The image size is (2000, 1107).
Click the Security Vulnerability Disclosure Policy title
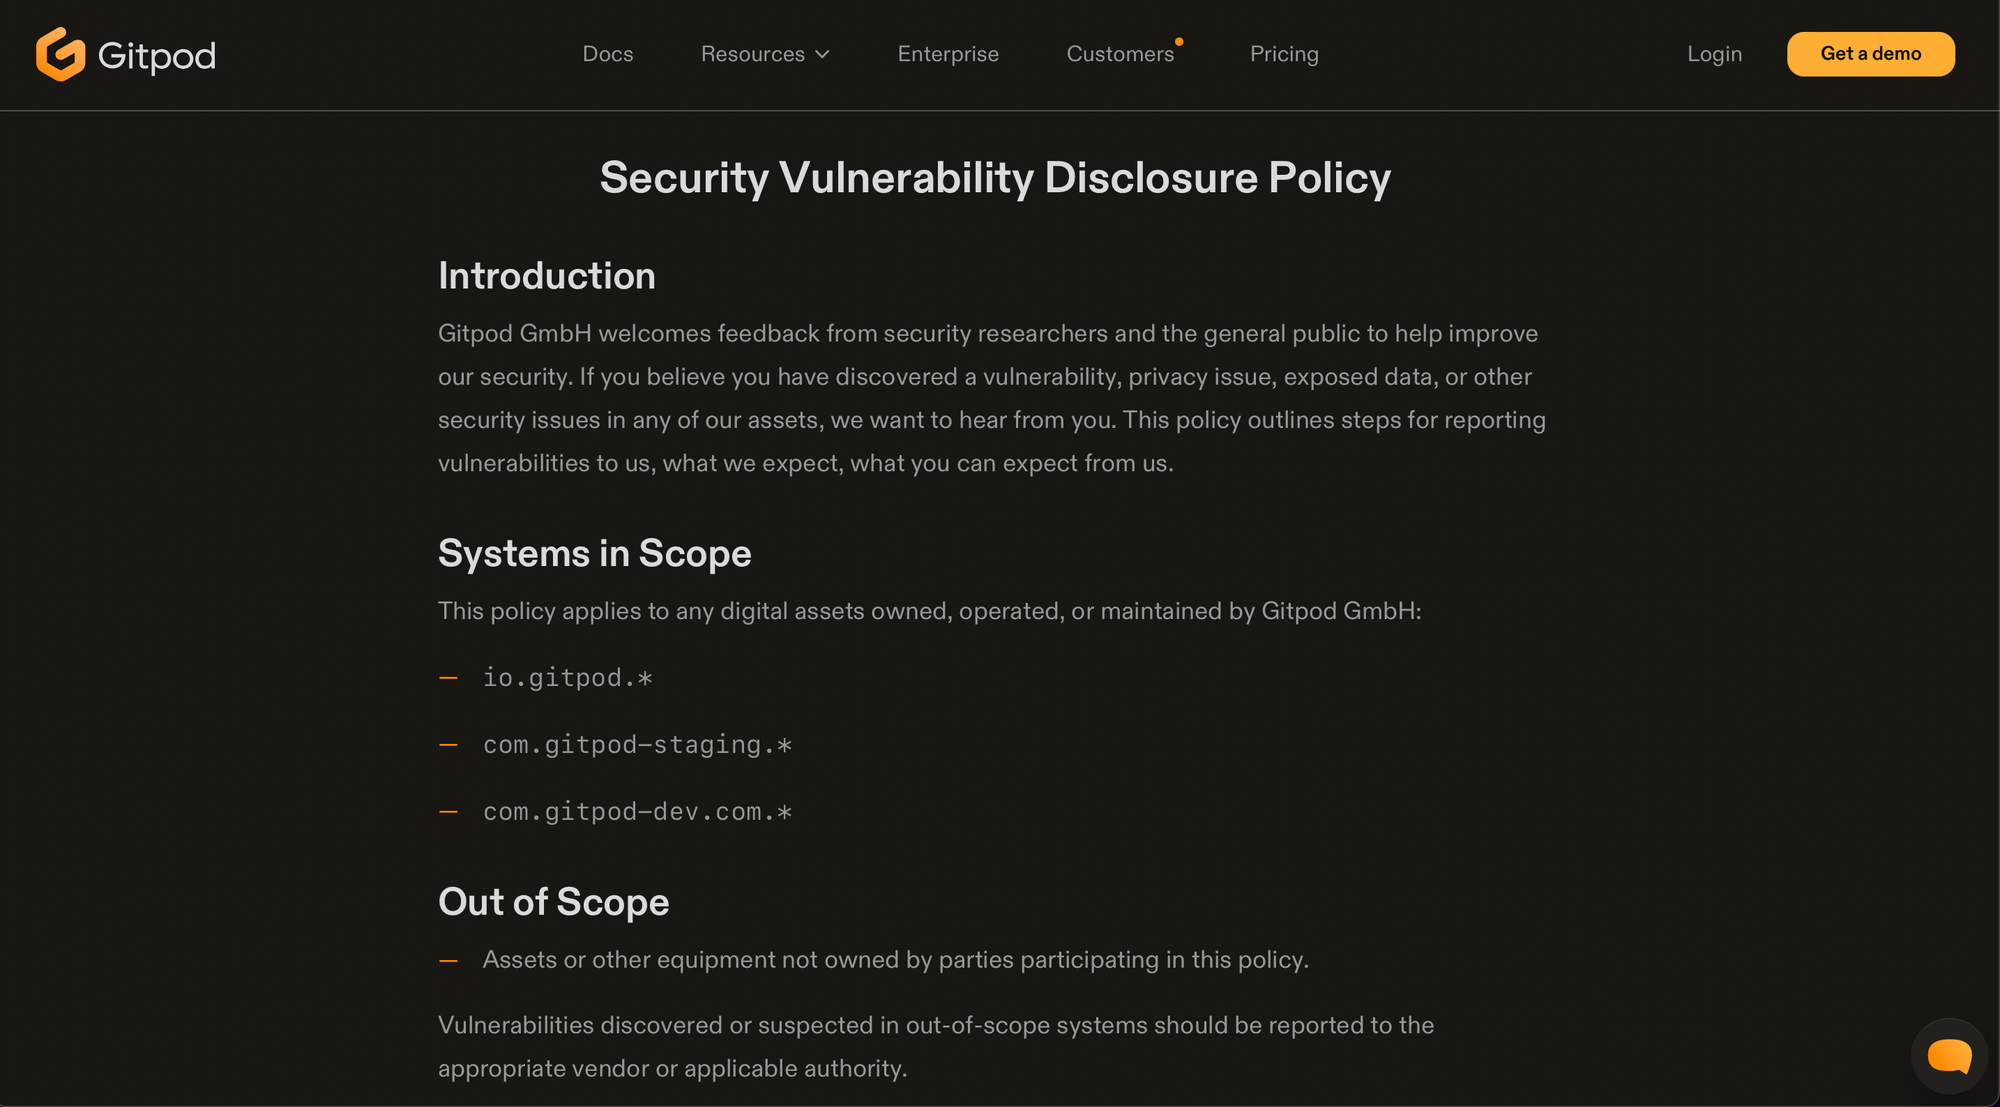point(994,178)
